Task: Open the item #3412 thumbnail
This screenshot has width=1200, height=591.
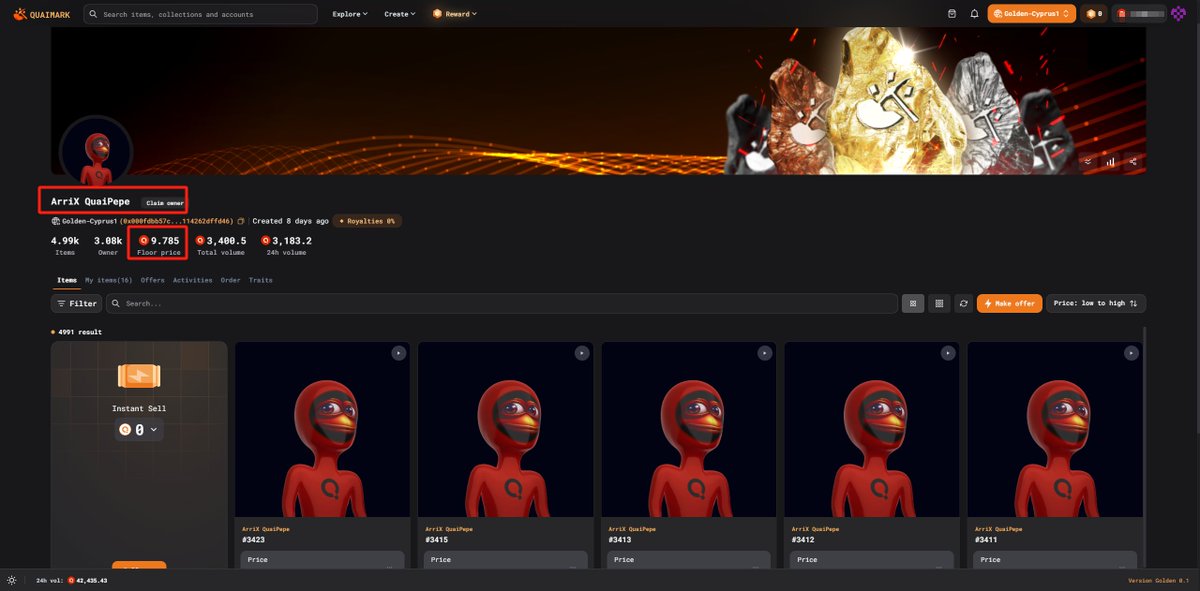Action: click(871, 430)
